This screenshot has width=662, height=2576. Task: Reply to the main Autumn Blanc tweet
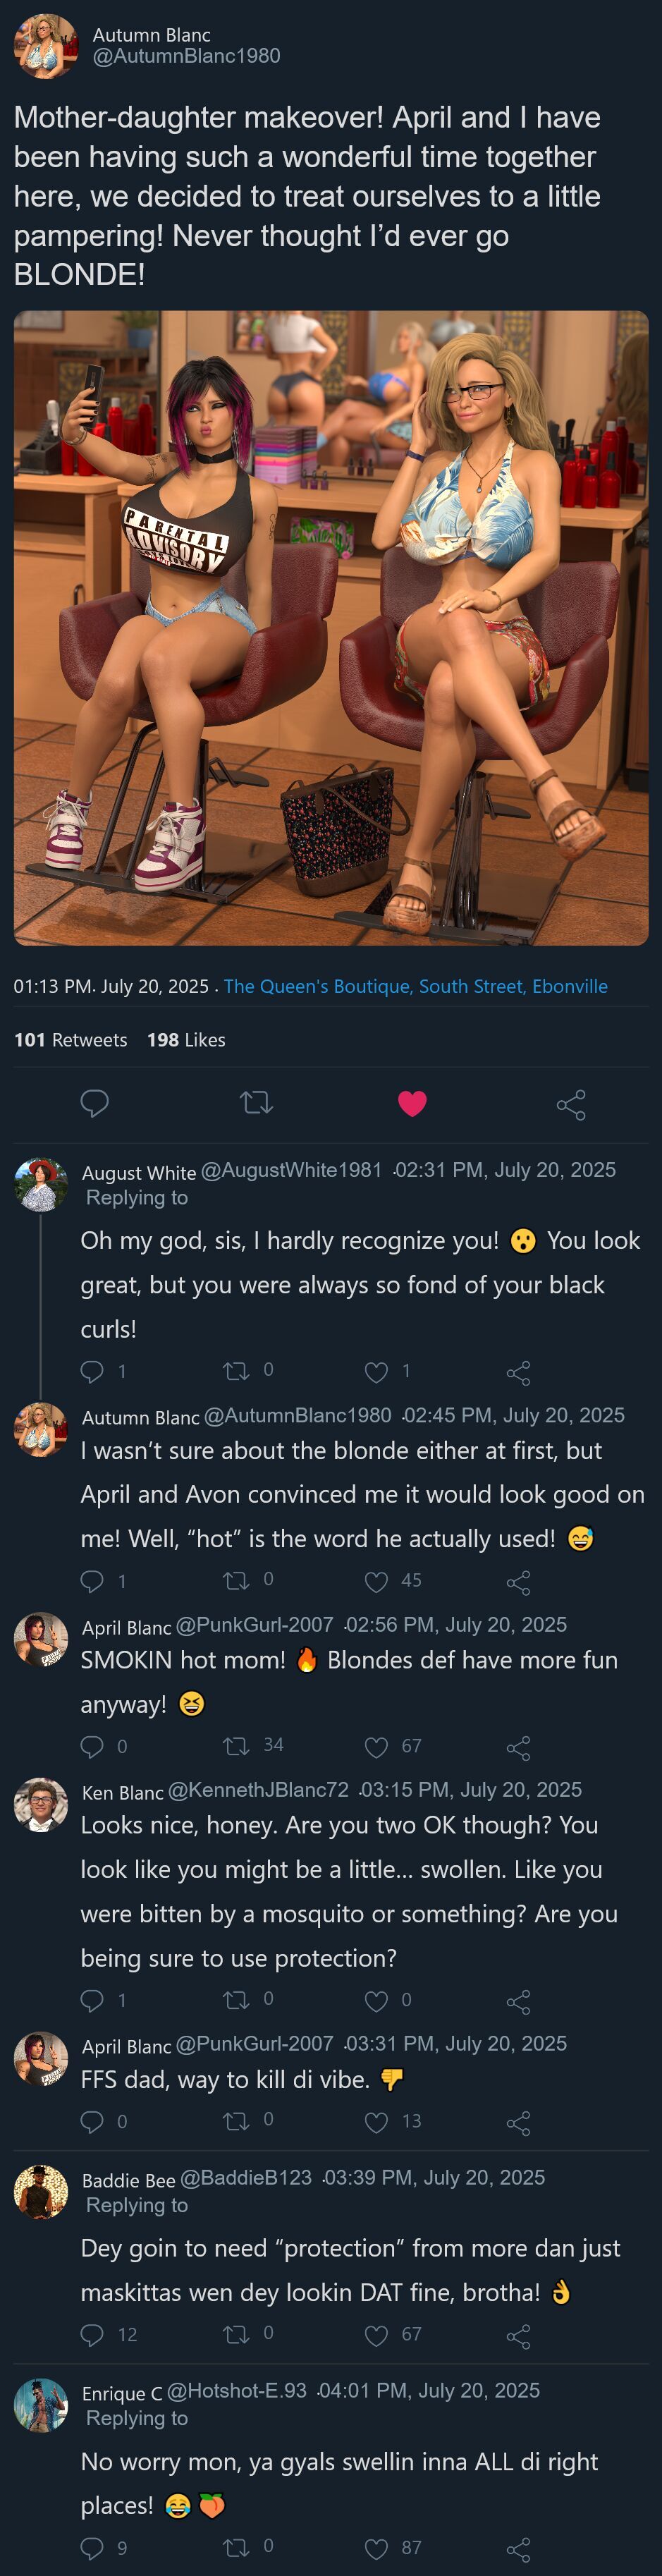[94, 1103]
